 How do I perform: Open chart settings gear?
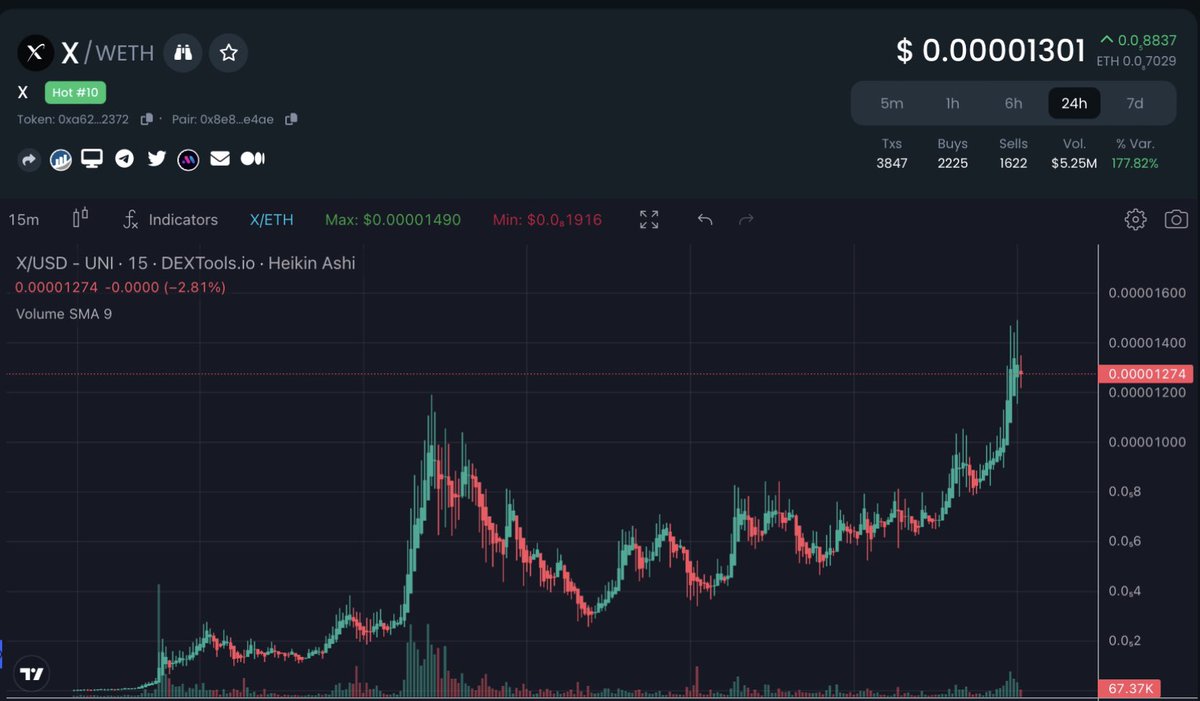(x=1135, y=219)
